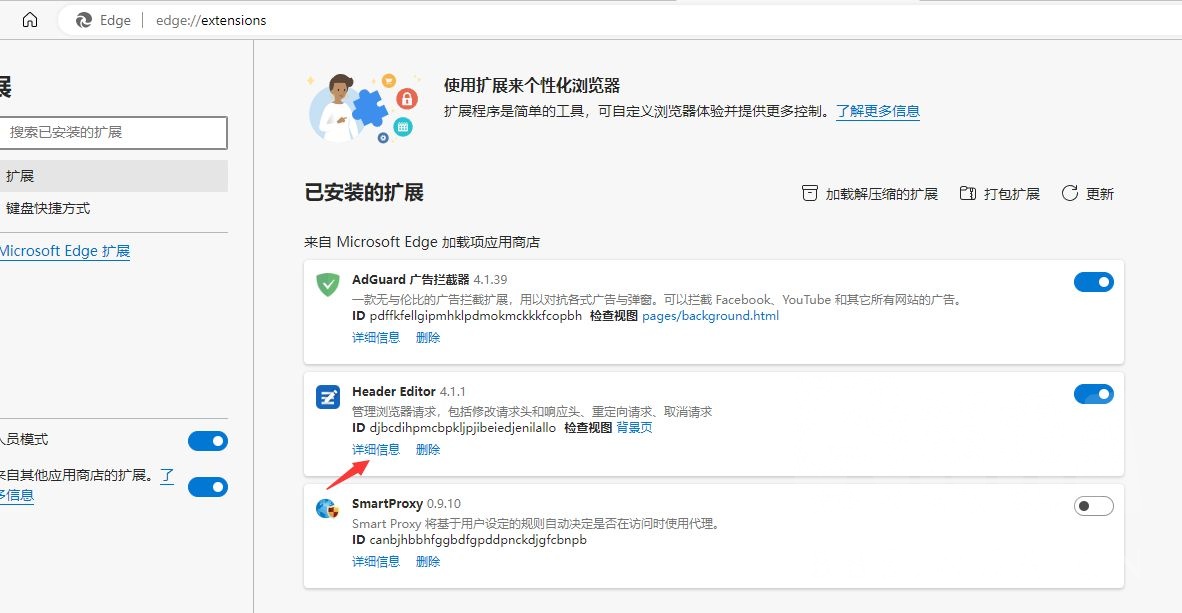Screen dimensions: 1182x613
Task: Open 详细信息 for SmartProxy
Action: 375,562
